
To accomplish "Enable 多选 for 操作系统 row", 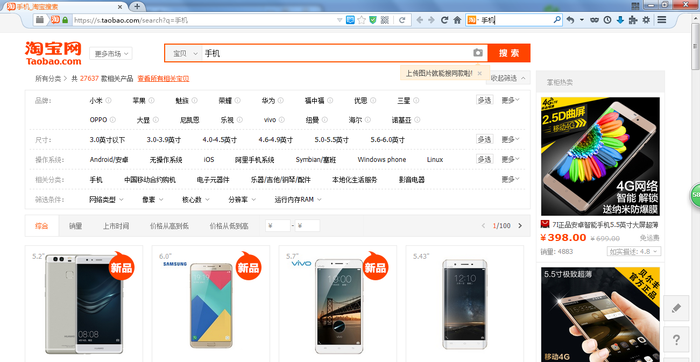I will click(x=484, y=159).
